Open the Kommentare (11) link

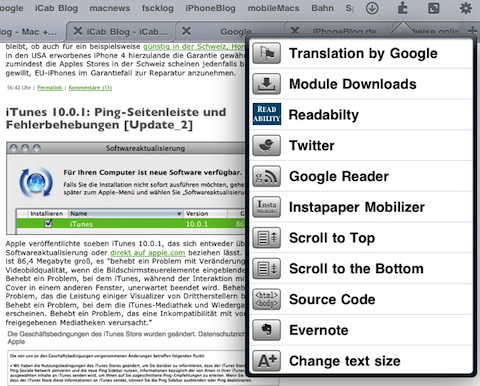90,88
